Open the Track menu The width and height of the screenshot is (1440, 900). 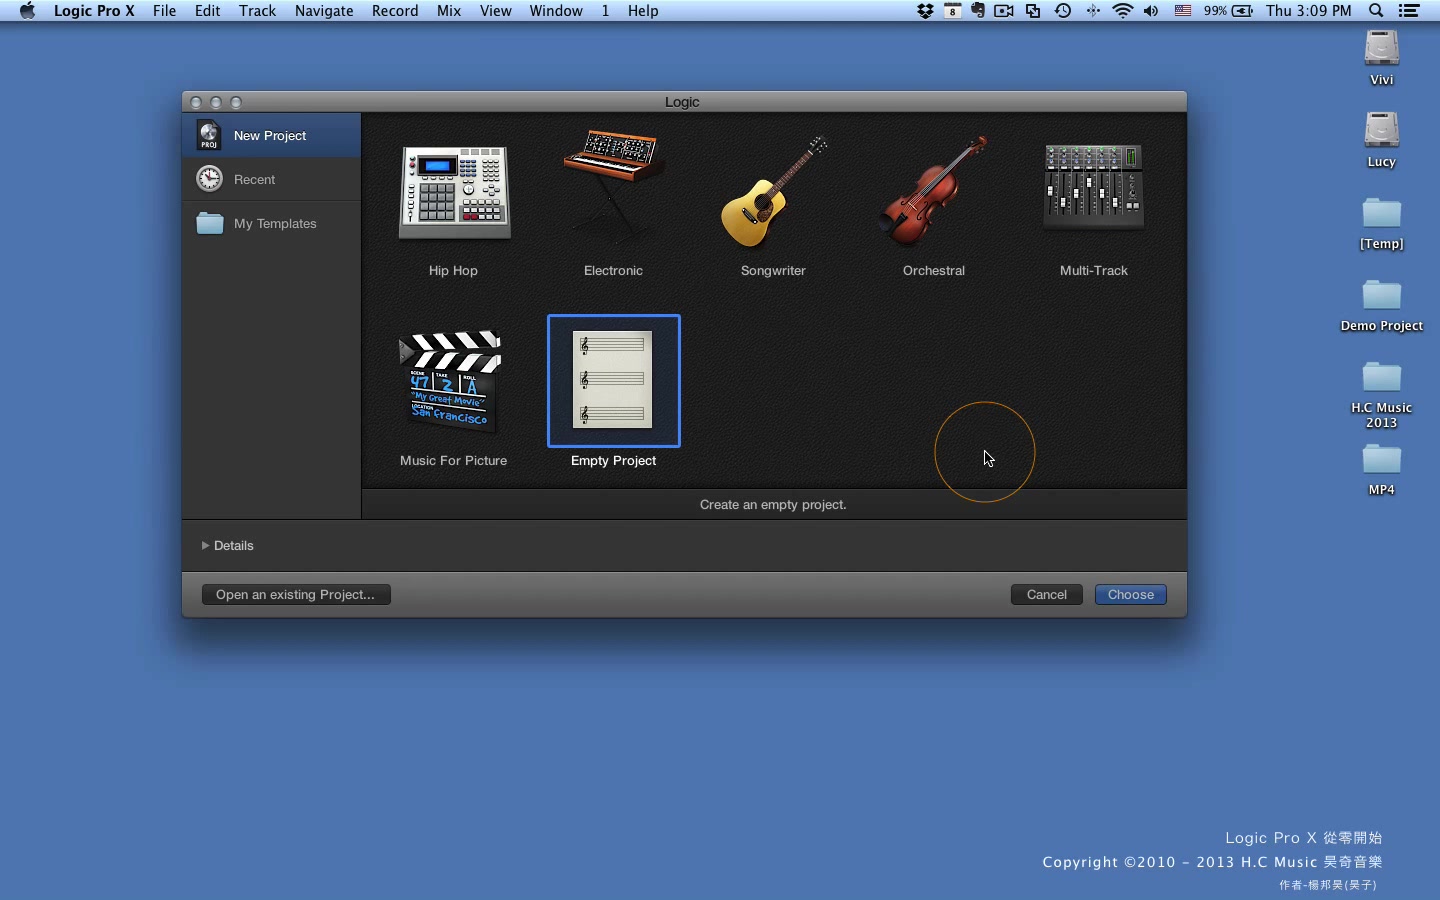[x=258, y=11]
